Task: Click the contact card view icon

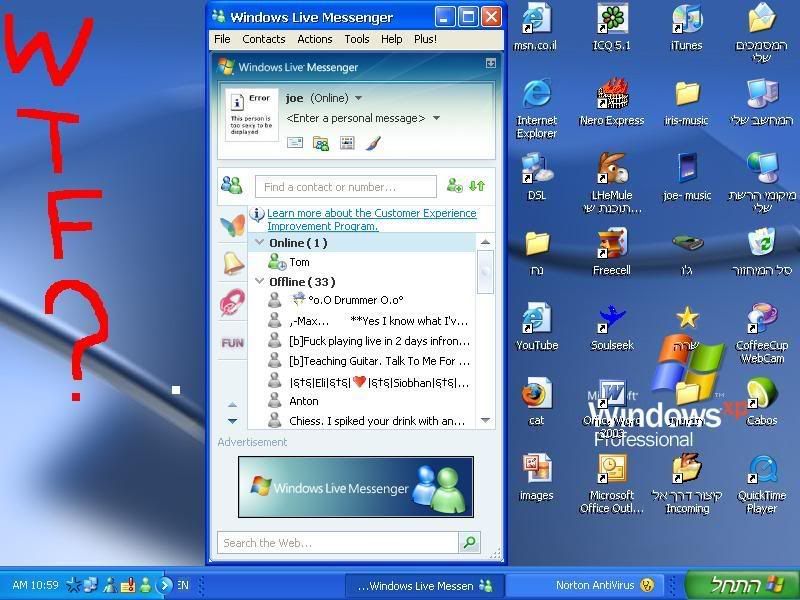Action: click(x=347, y=143)
